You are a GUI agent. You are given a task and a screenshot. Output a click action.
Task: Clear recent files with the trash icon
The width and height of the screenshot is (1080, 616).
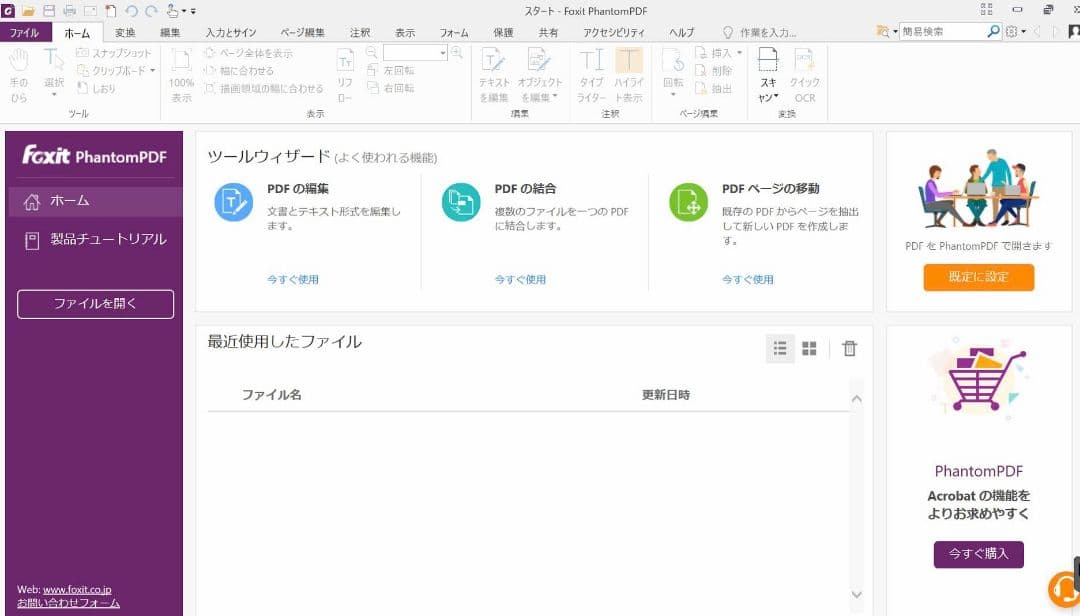[850, 348]
